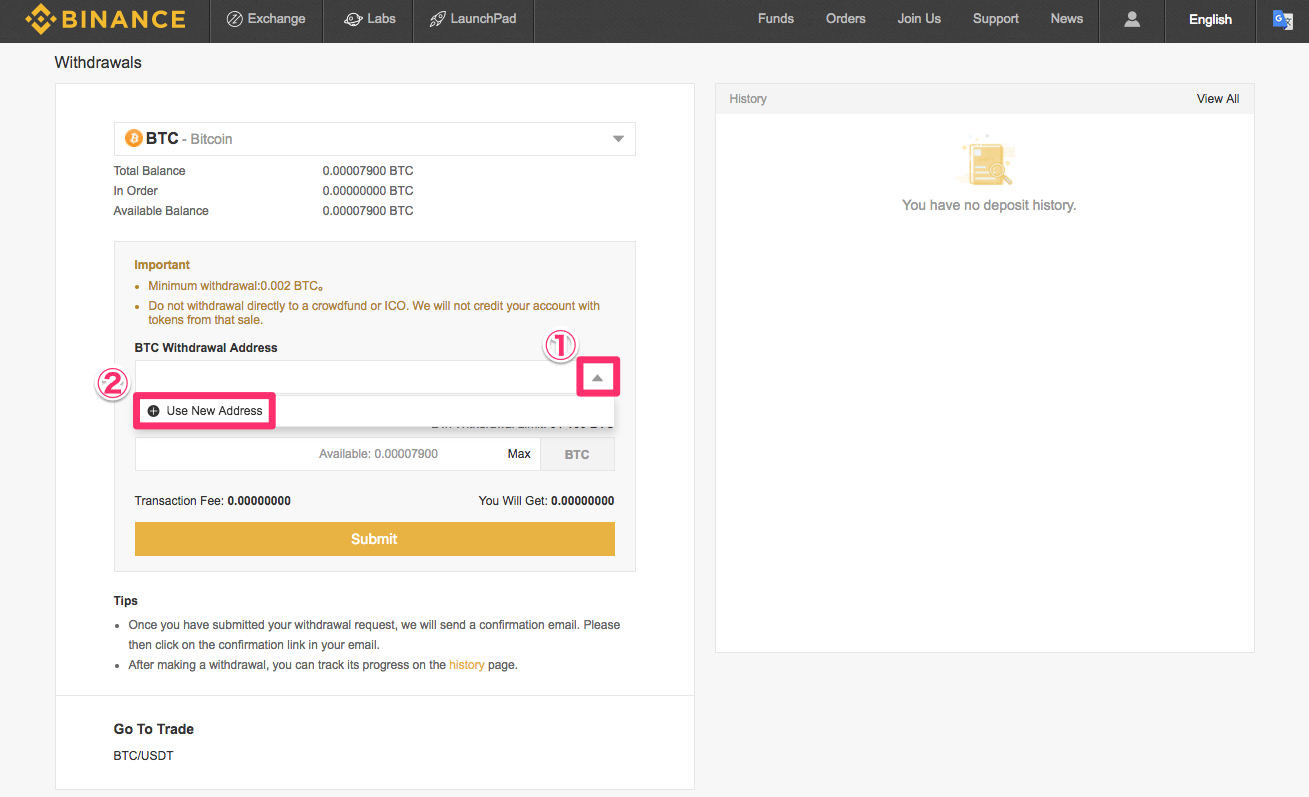Expand the BTC - Bitcoin coin selector
This screenshot has height=797, width=1309.
[374, 139]
